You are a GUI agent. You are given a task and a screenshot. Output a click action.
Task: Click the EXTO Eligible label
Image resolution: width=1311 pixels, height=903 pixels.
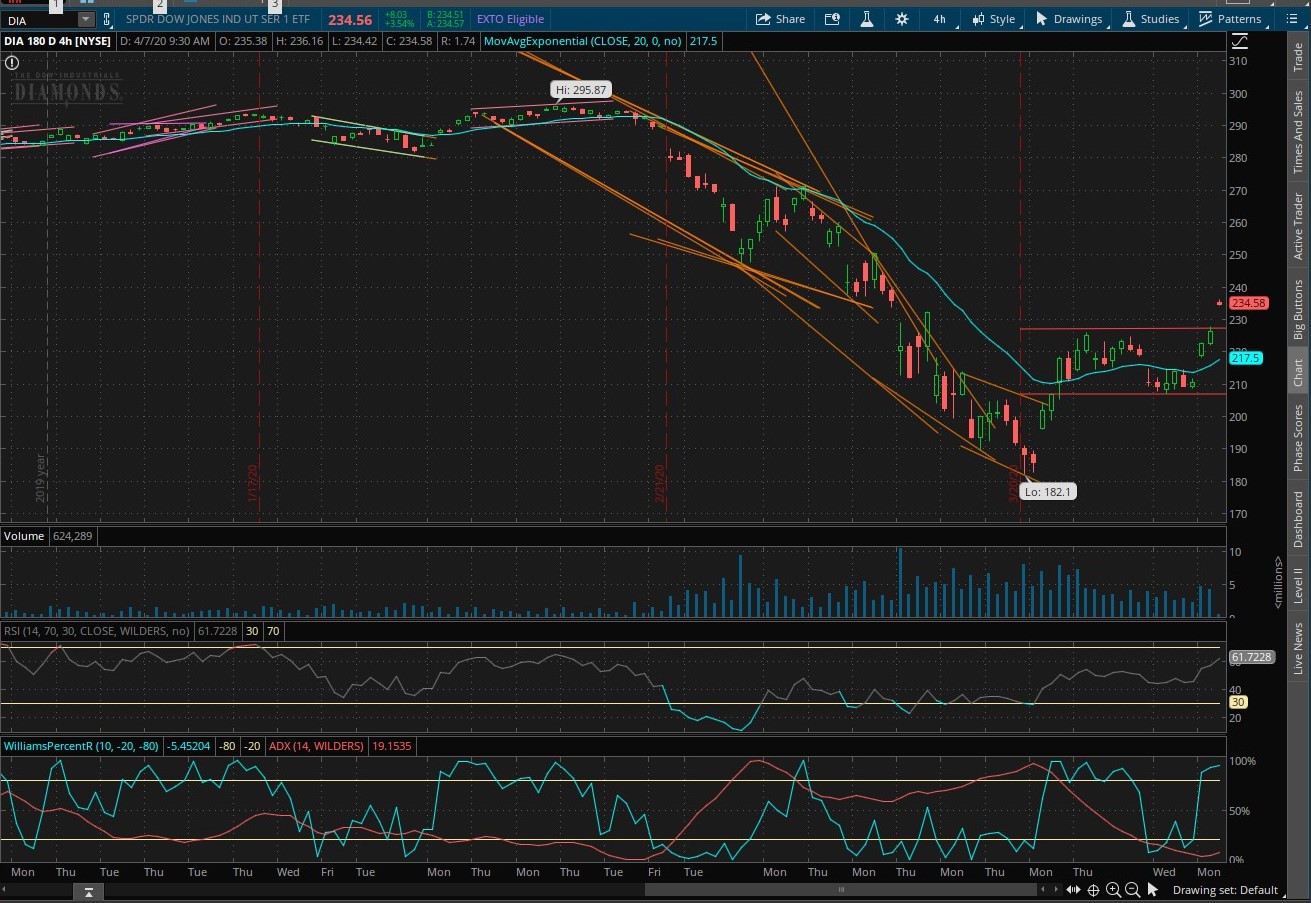(510, 19)
